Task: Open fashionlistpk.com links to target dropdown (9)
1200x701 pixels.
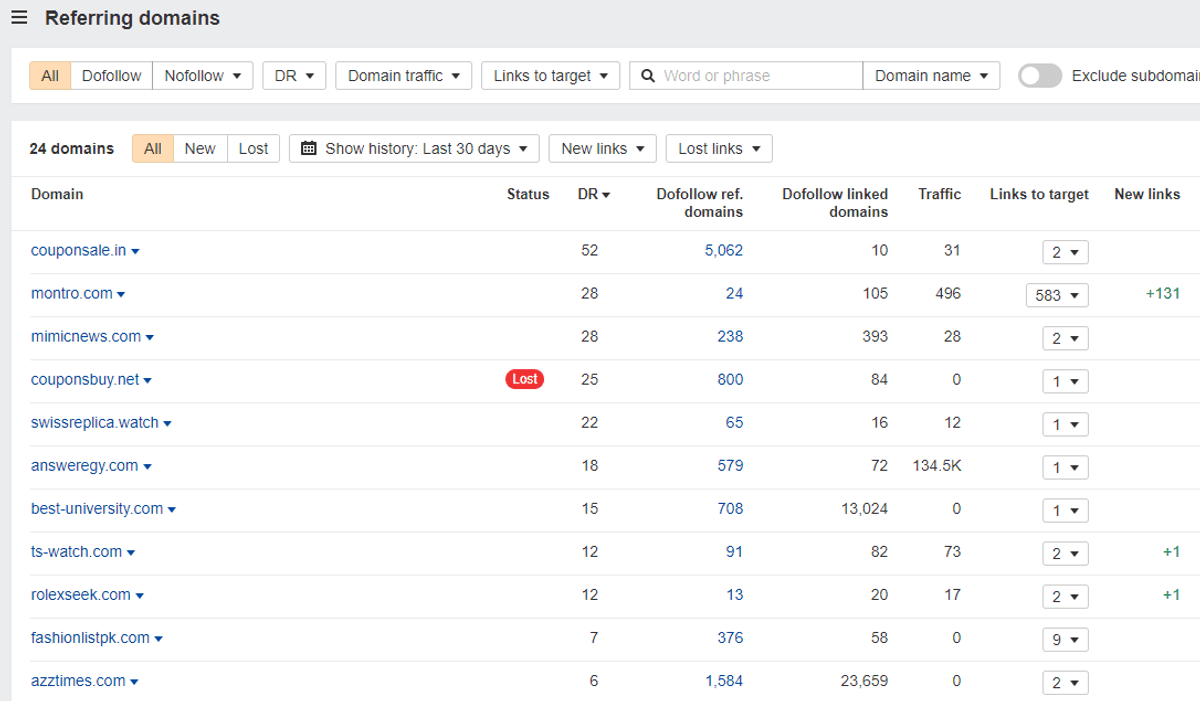Action: tap(1065, 639)
